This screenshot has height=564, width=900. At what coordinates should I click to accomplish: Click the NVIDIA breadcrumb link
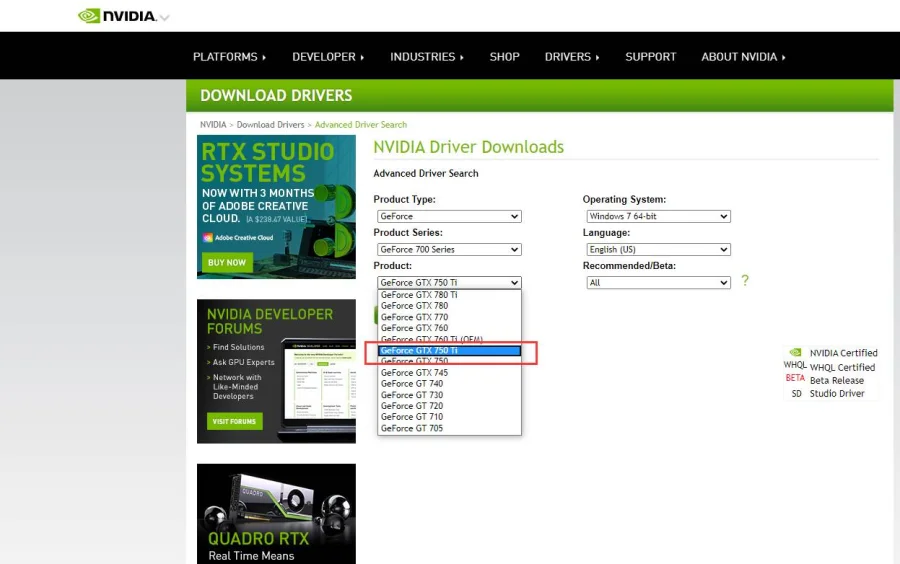click(213, 125)
